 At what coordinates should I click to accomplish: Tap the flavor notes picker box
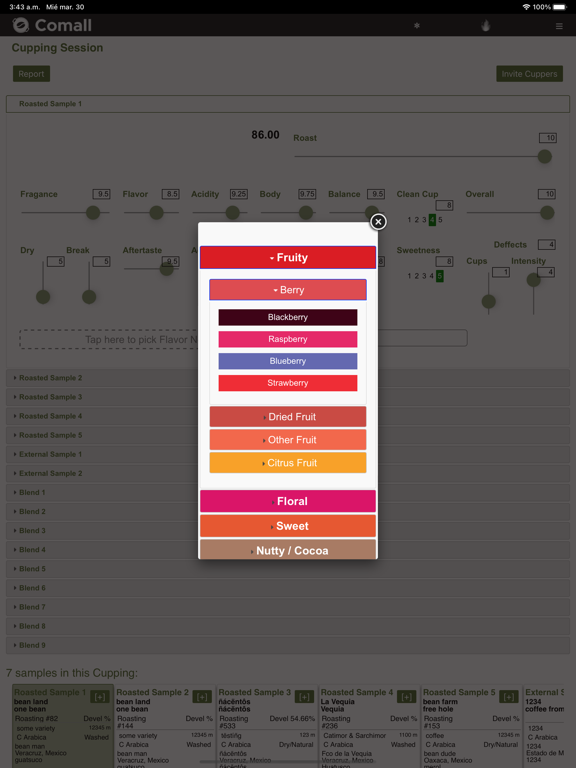click(109, 339)
